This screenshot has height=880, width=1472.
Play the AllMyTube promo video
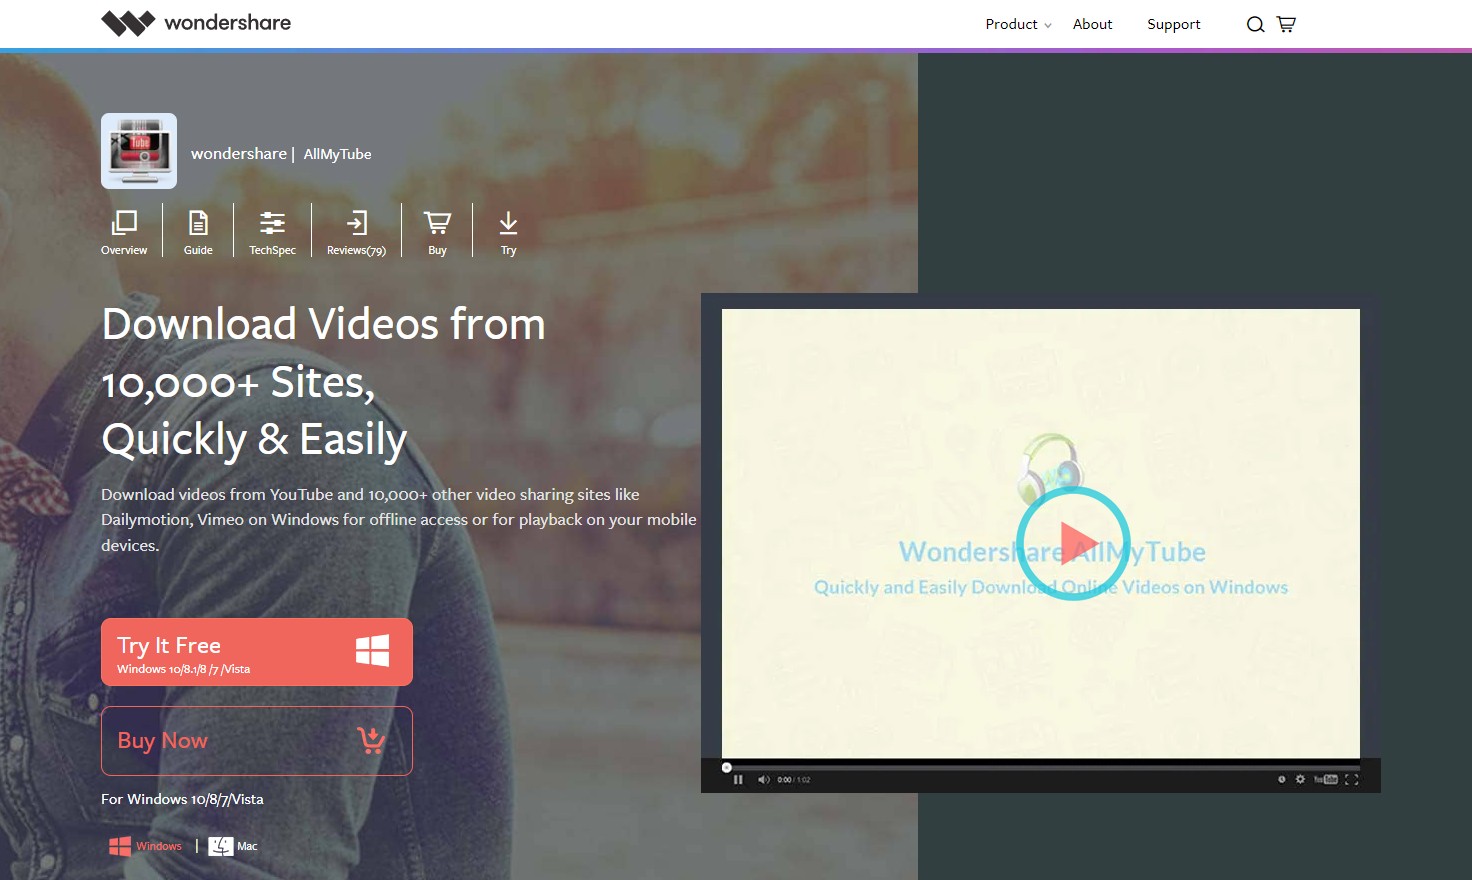[x=1073, y=543]
